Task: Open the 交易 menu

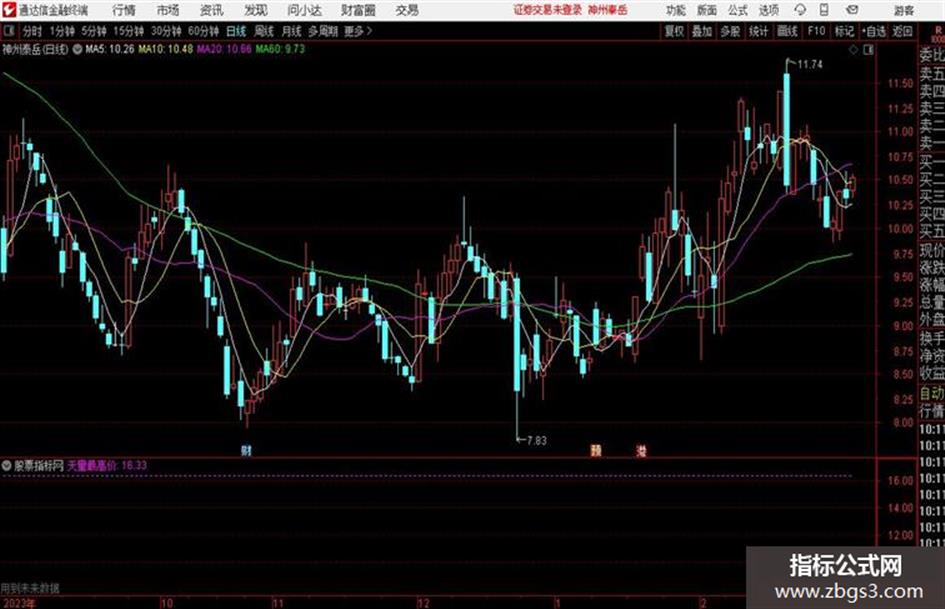Action: [407, 10]
